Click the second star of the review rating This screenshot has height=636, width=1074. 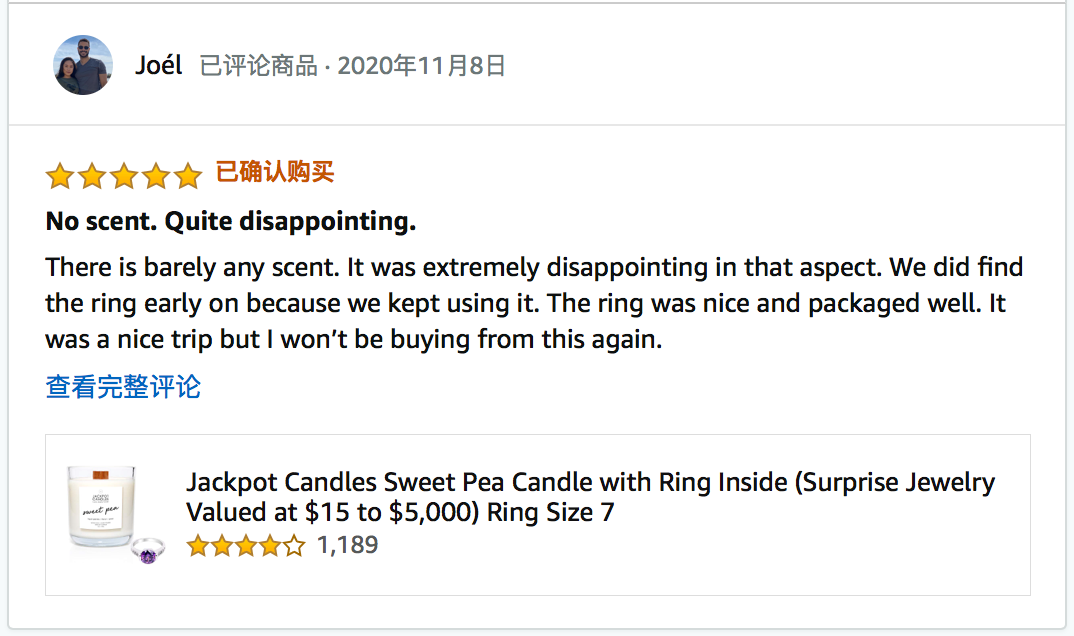[92, 176]
